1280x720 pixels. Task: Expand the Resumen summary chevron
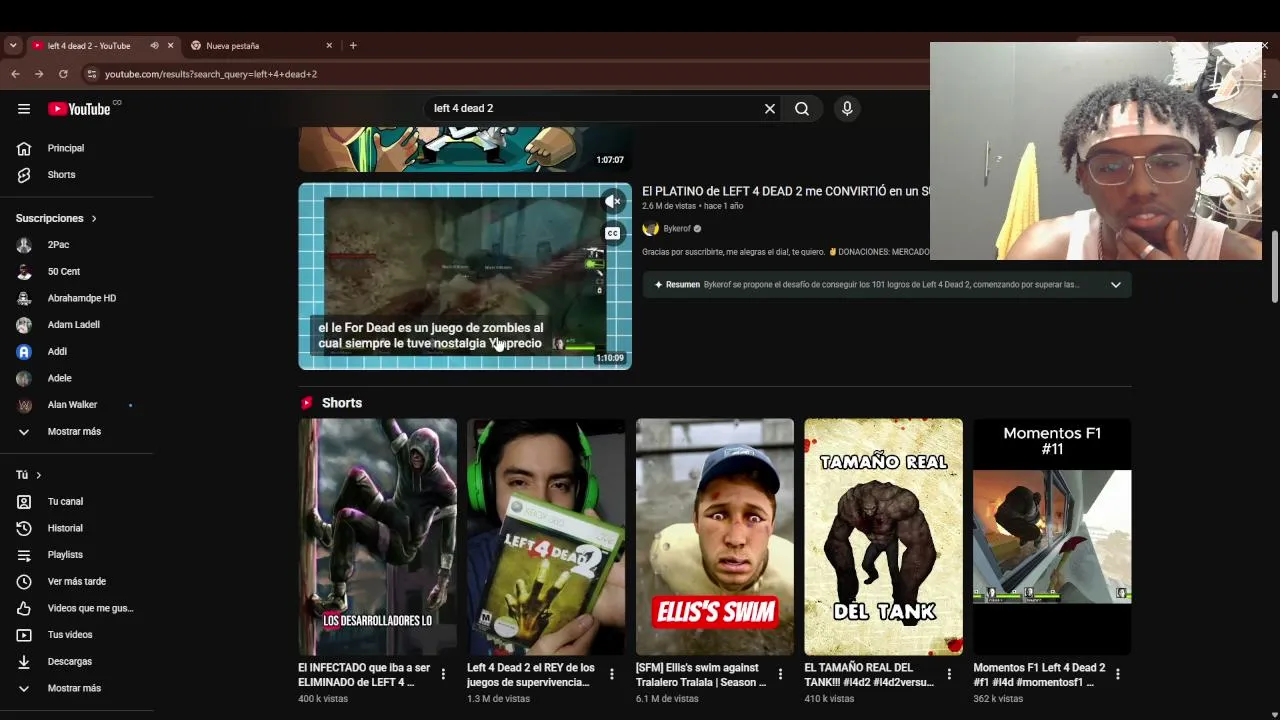click(x=1116, y=285)
